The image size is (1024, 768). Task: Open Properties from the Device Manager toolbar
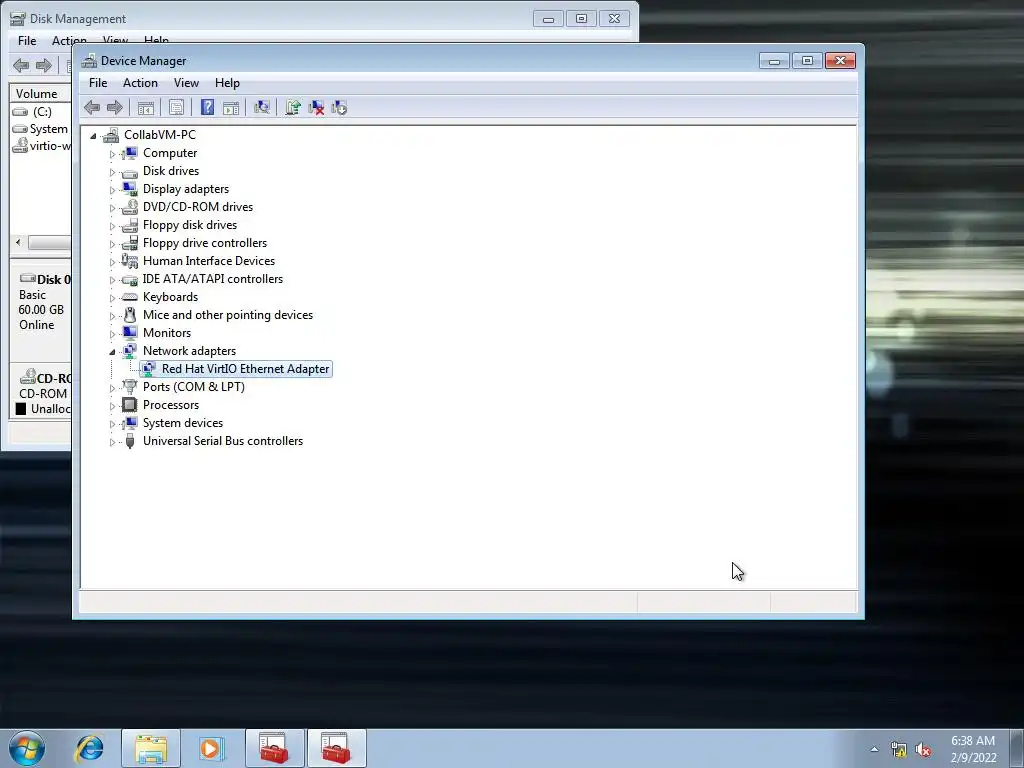(x=176, y=108)
